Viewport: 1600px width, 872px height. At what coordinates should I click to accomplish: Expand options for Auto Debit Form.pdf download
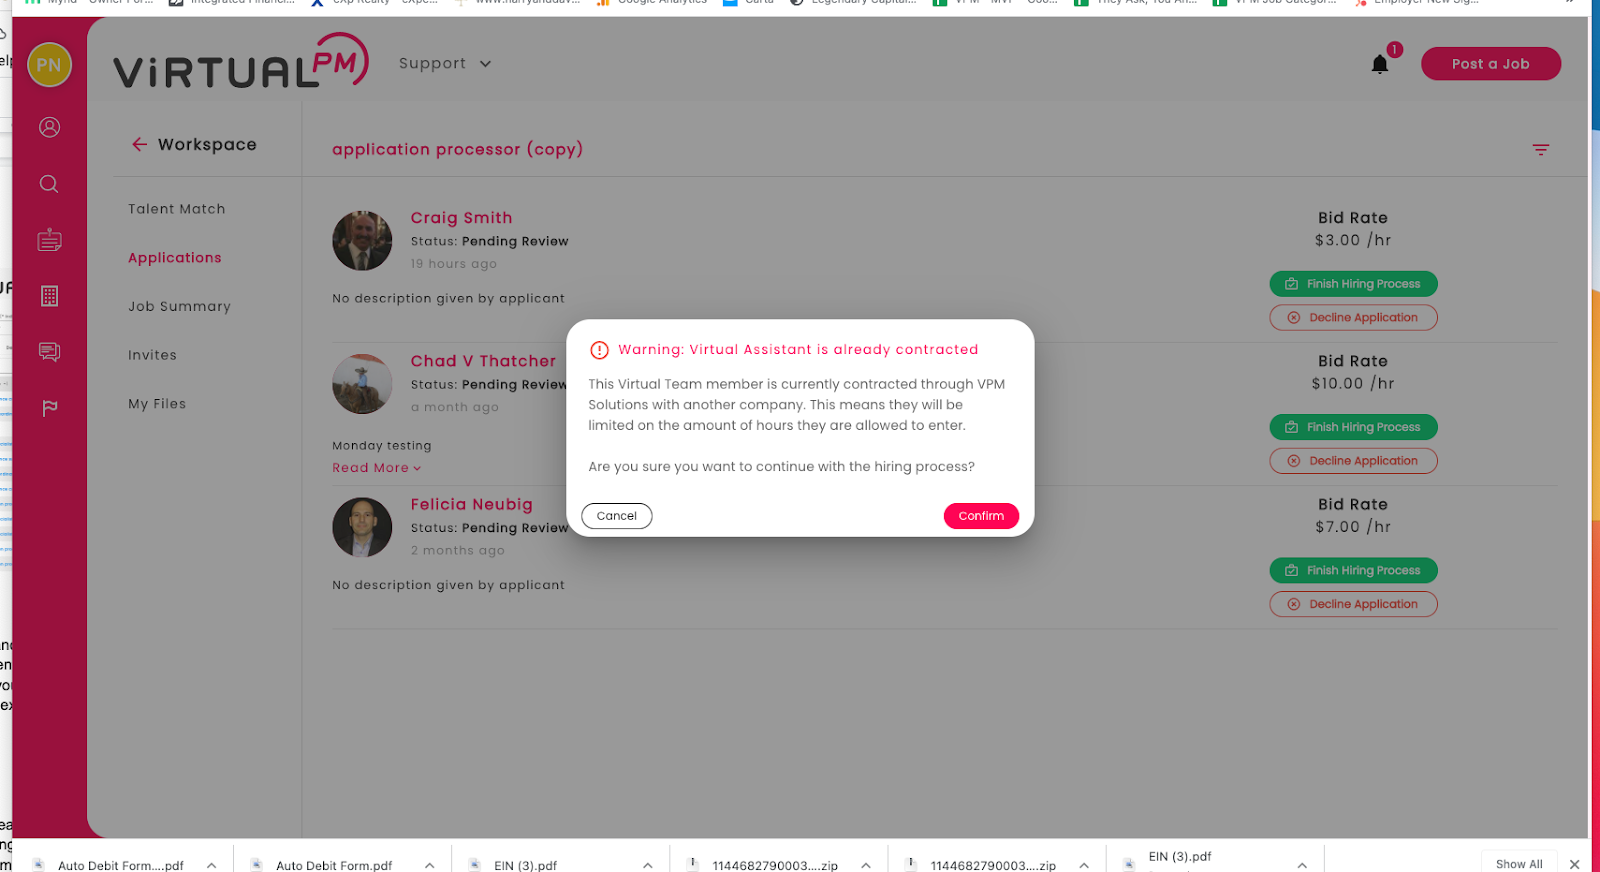click(429, 866)
